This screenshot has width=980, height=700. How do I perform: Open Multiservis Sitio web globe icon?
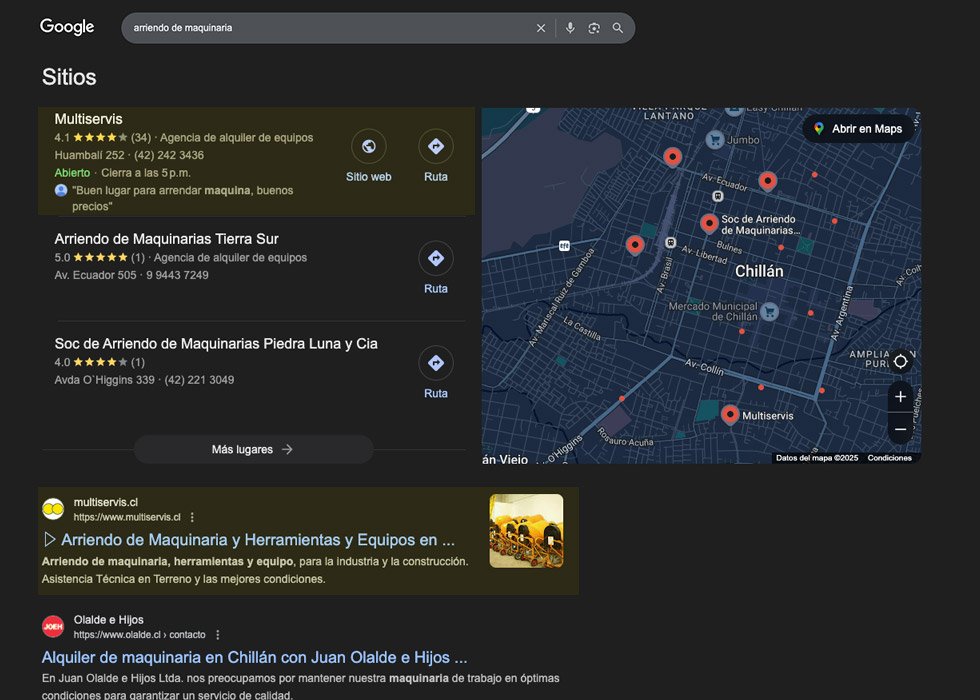(x=368, y=147)
